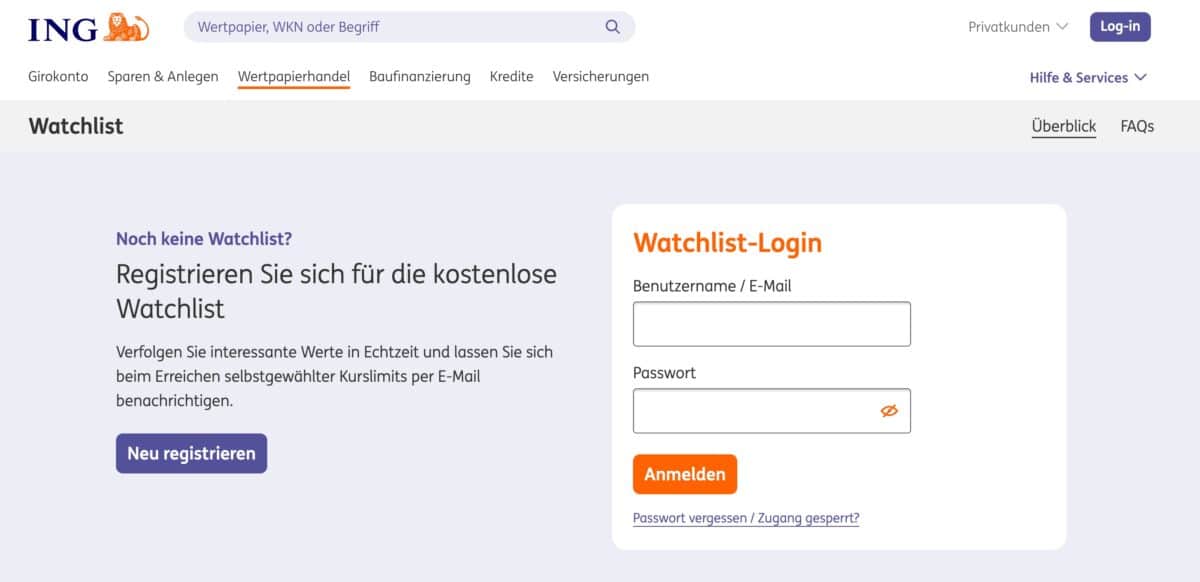
Task: Click the Watchlist-Login heading
Action: [727, 243]
